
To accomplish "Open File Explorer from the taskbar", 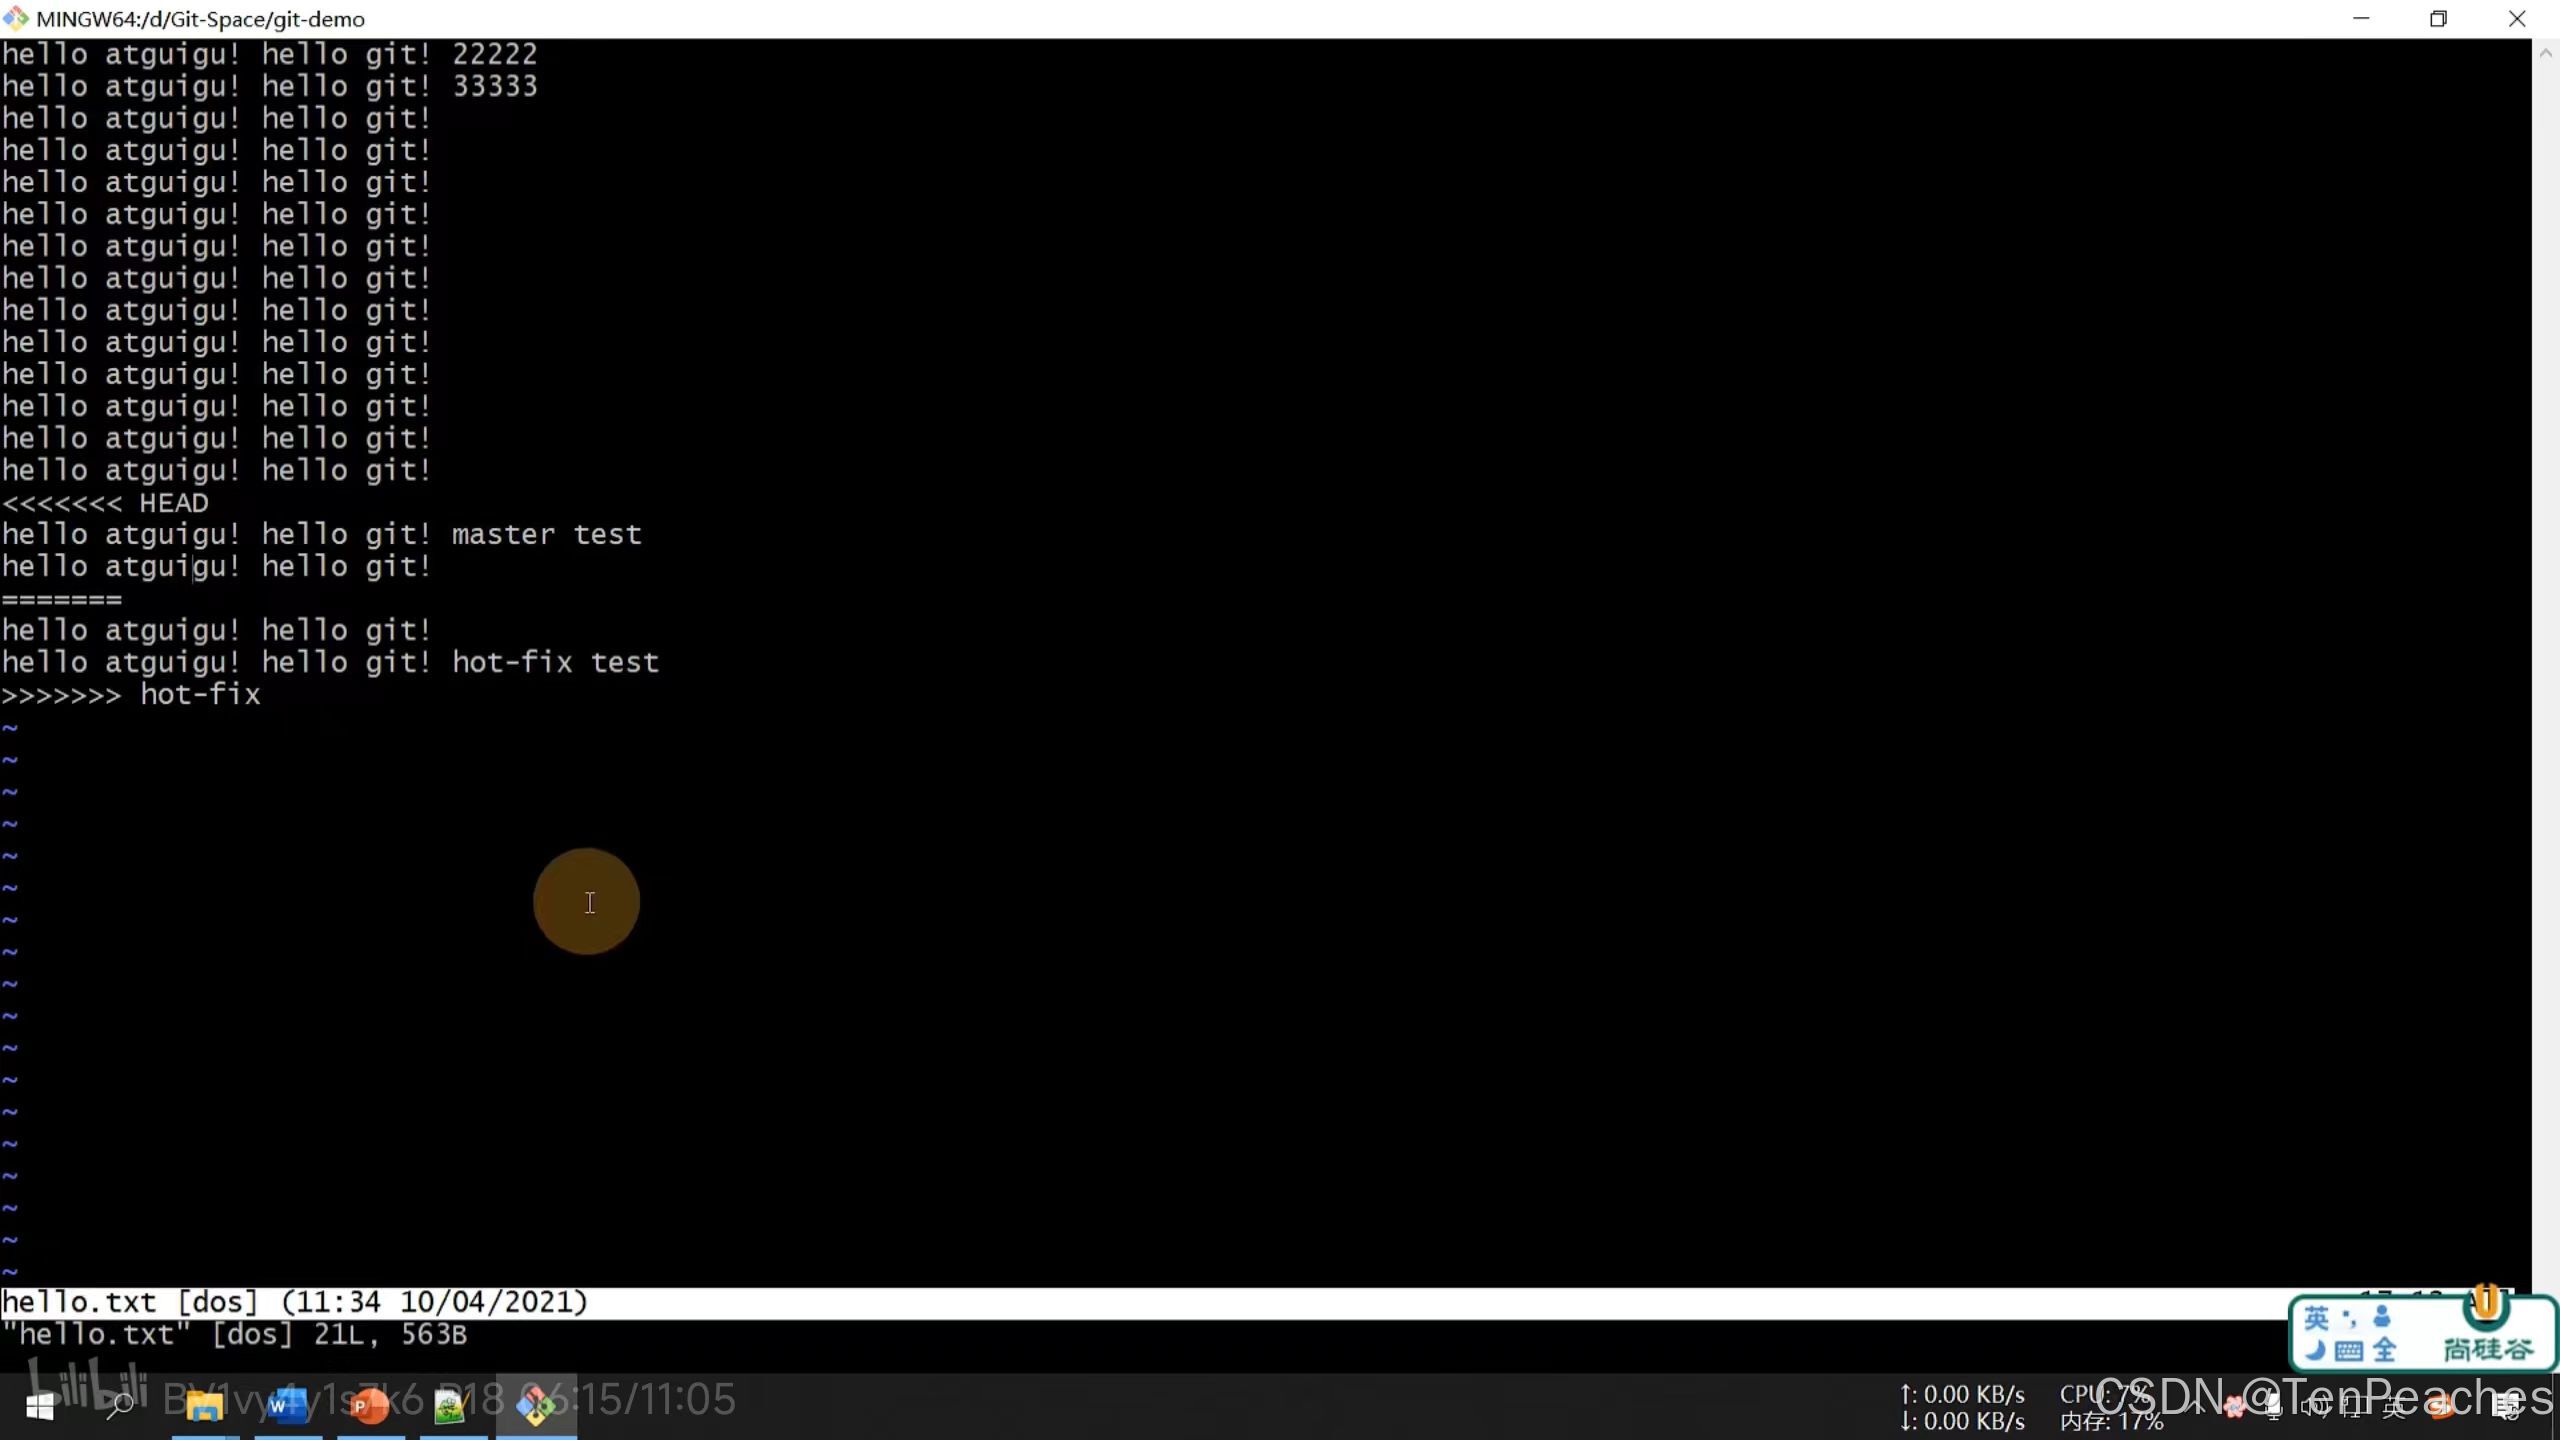I will point(204,1407).
